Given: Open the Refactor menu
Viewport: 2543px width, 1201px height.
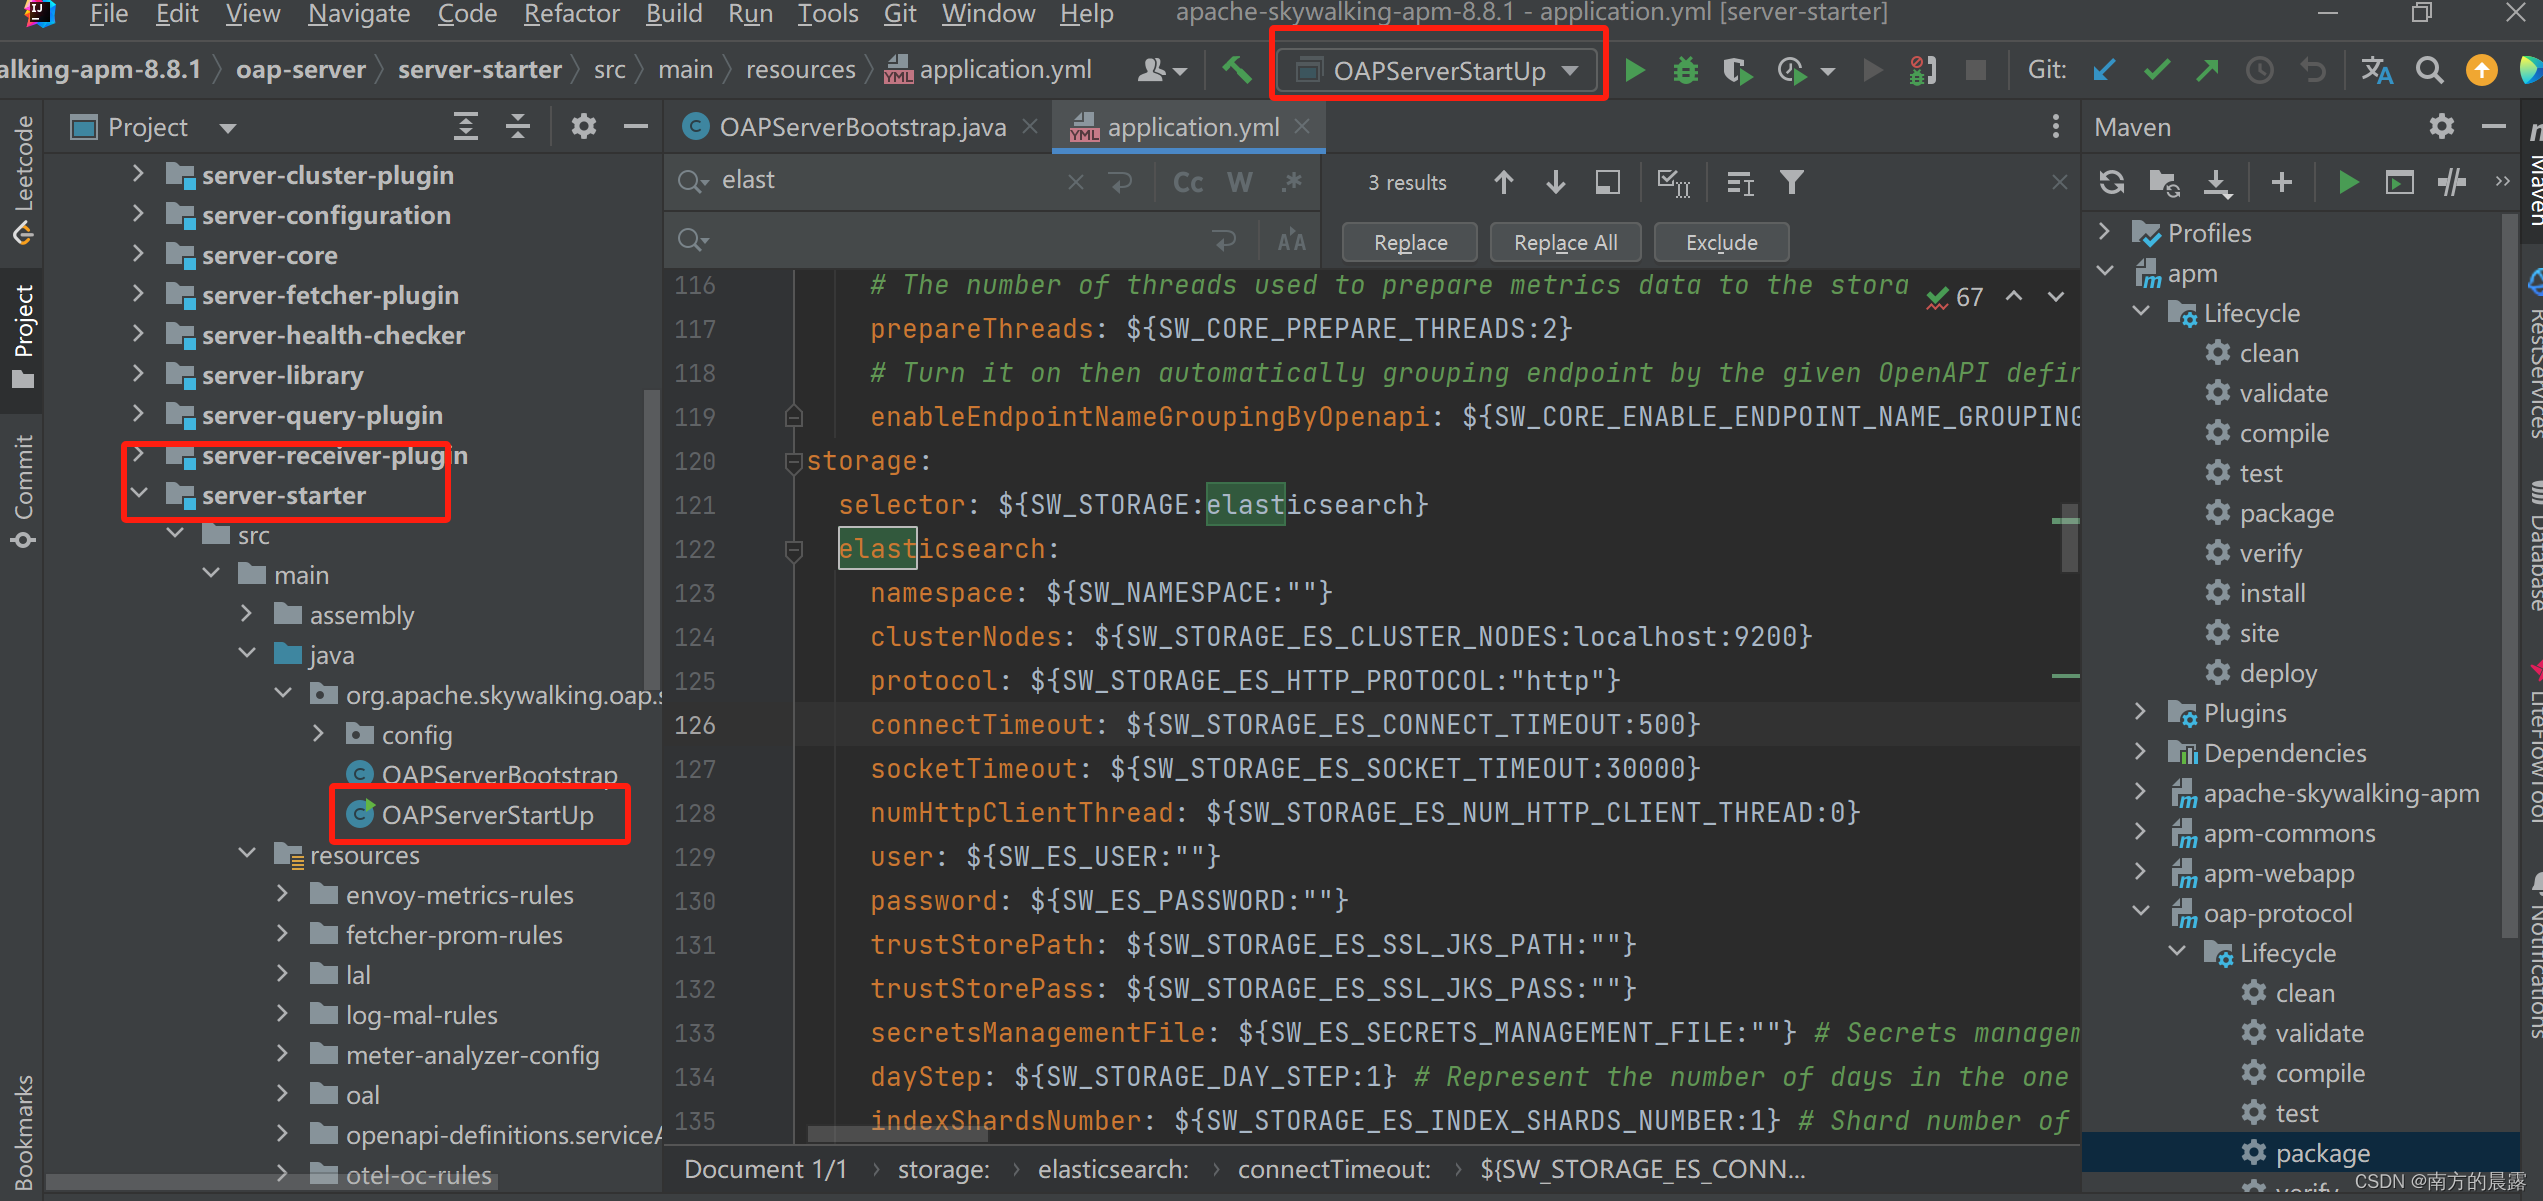Looking at the screenshot, I should coord(571,14).
